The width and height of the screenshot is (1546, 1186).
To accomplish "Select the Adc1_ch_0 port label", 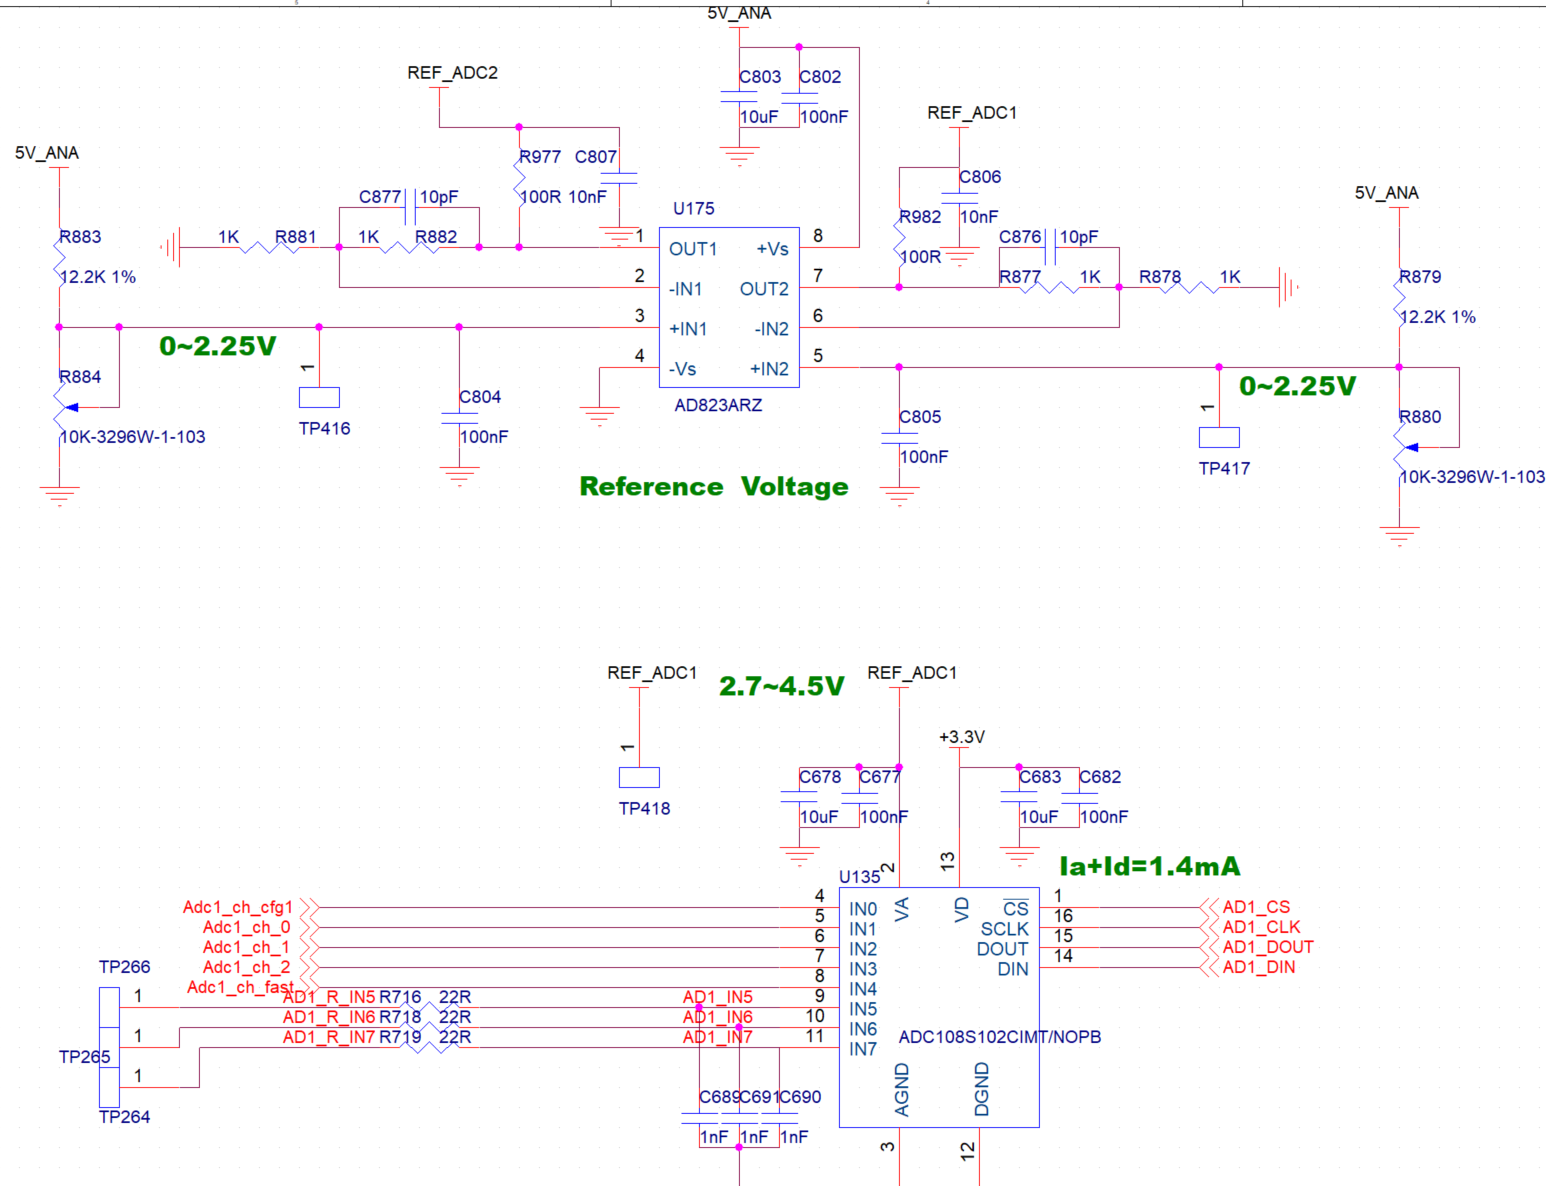I will 247,927.
